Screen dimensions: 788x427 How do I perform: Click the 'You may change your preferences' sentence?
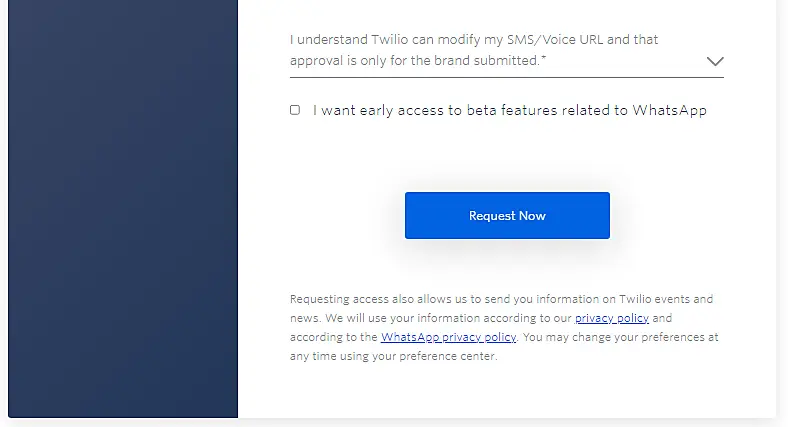point(620,337)
